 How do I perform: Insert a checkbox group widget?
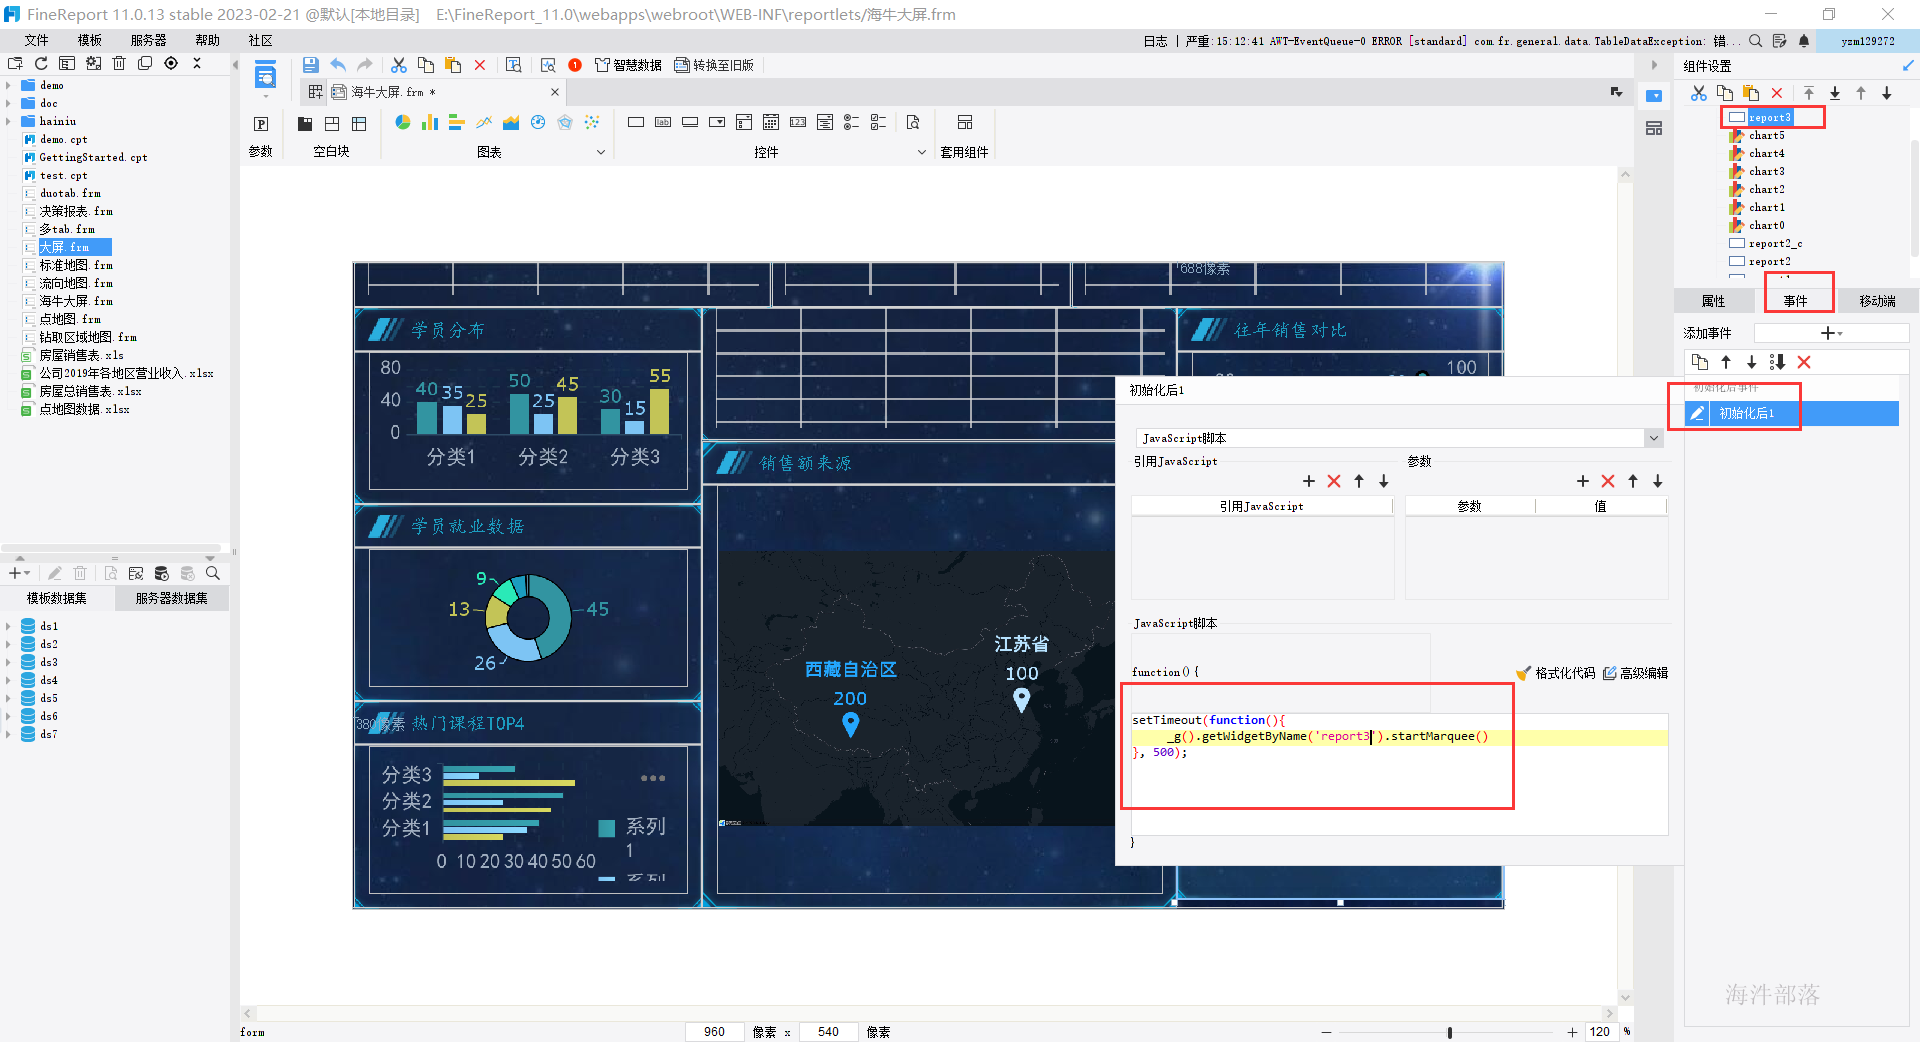tap(878, 122)
